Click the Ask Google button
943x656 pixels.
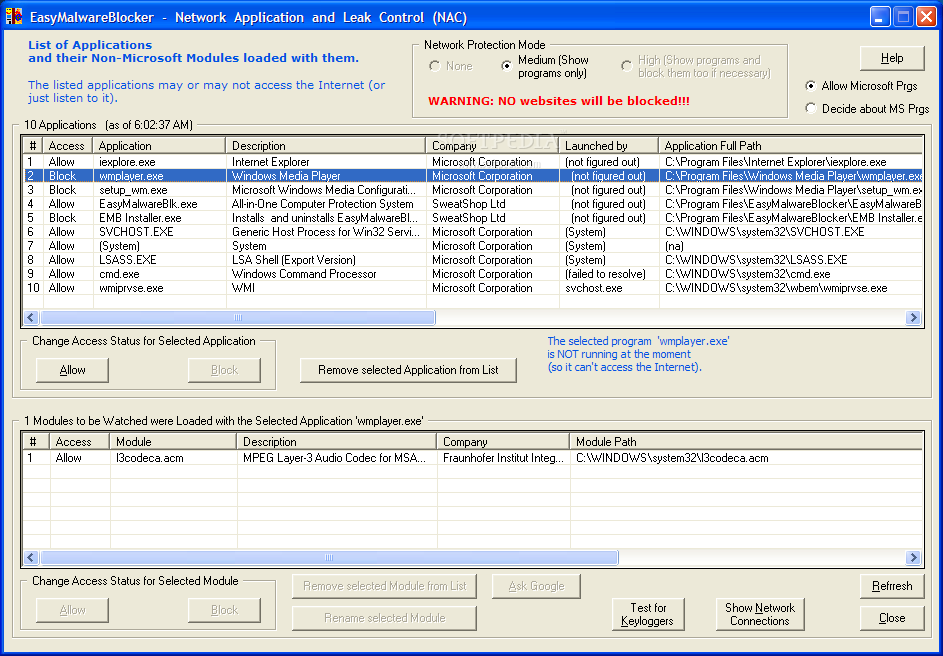pyautogui.click(x=536, y=586)
